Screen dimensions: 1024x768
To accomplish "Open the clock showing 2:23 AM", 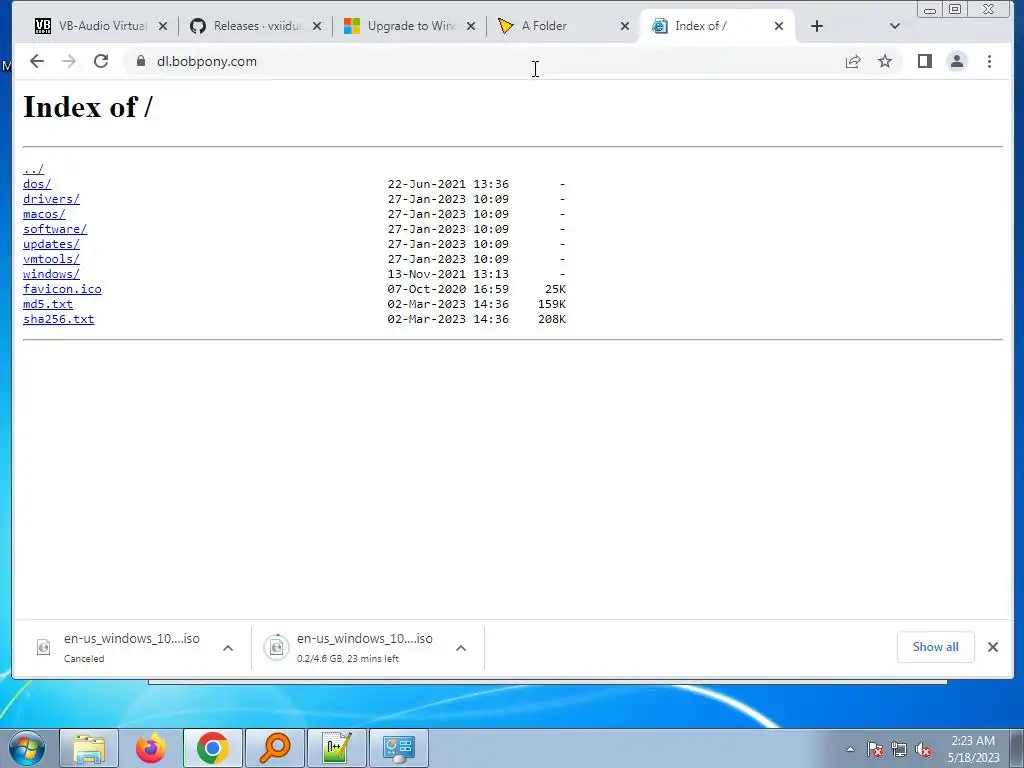I will click(x=973, y=749).
